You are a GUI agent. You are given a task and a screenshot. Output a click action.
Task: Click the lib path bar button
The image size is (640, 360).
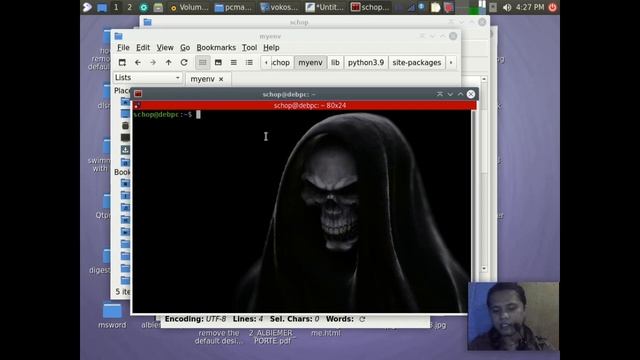coord(335,62)
